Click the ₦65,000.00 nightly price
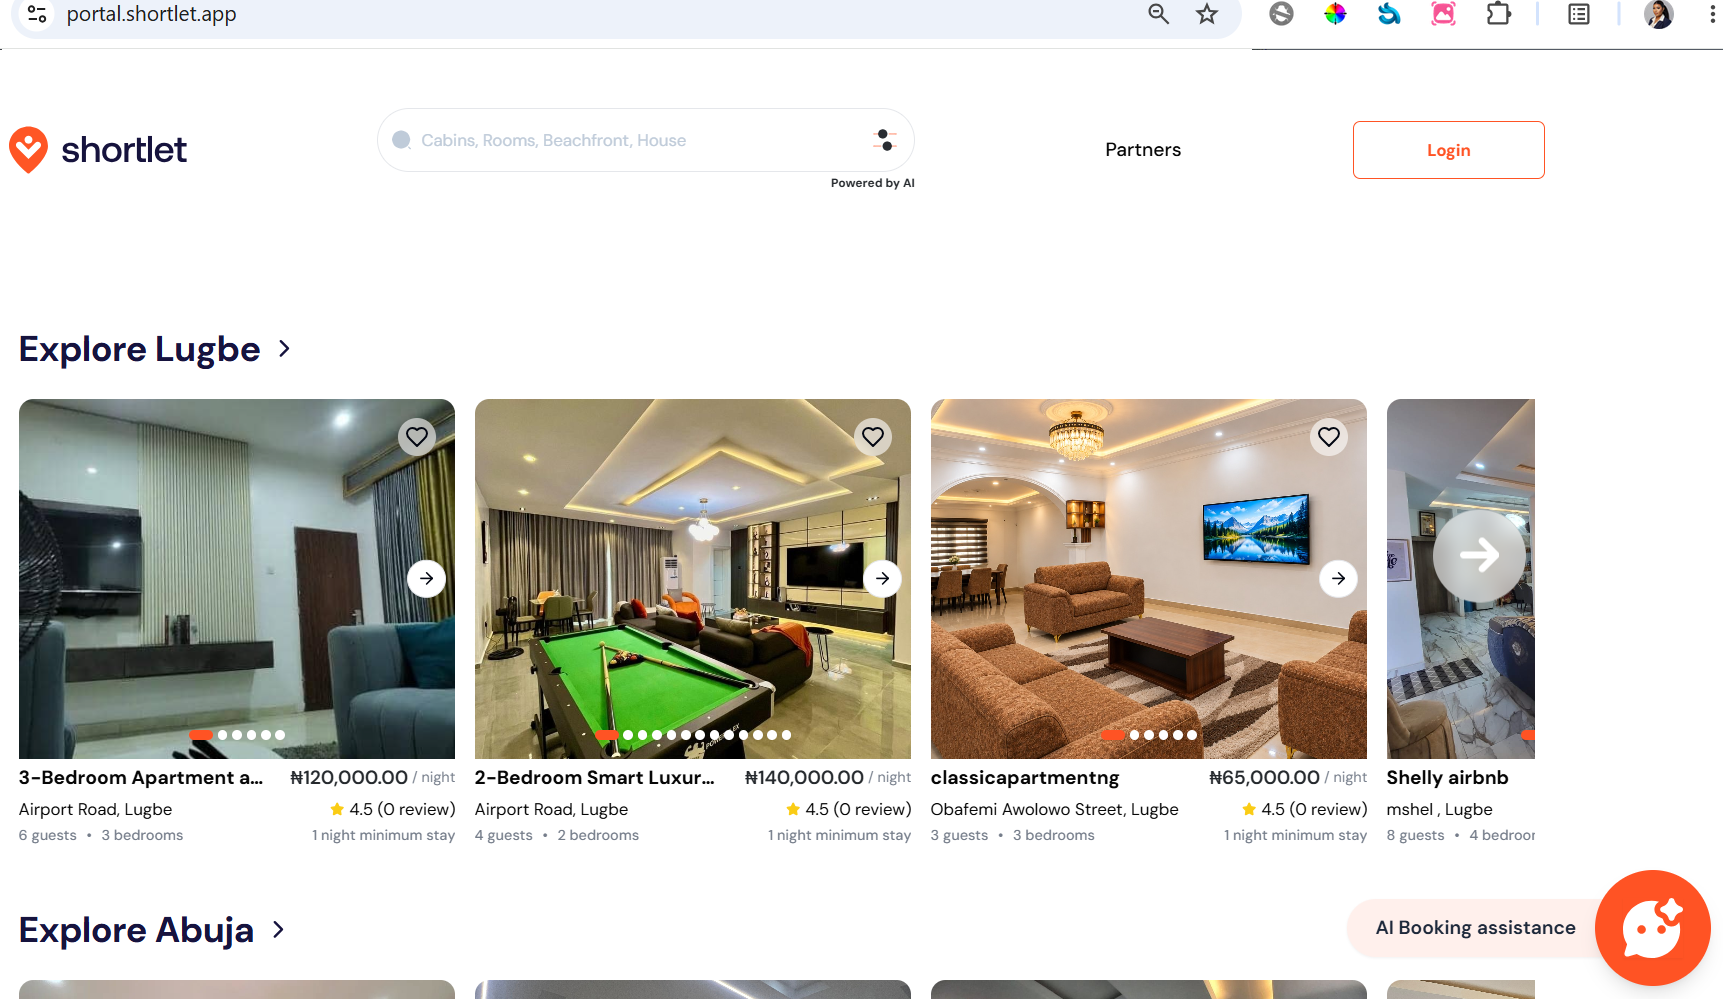 pos(1265,778)
